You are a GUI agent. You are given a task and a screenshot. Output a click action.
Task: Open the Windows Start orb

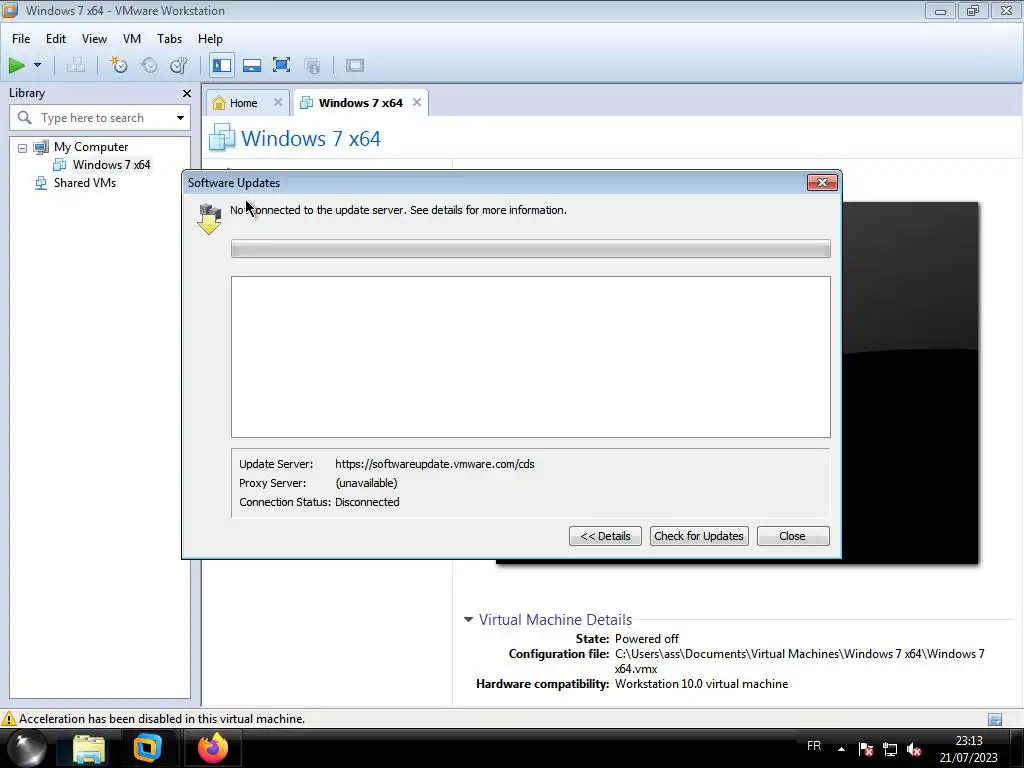tap(26, 748)
